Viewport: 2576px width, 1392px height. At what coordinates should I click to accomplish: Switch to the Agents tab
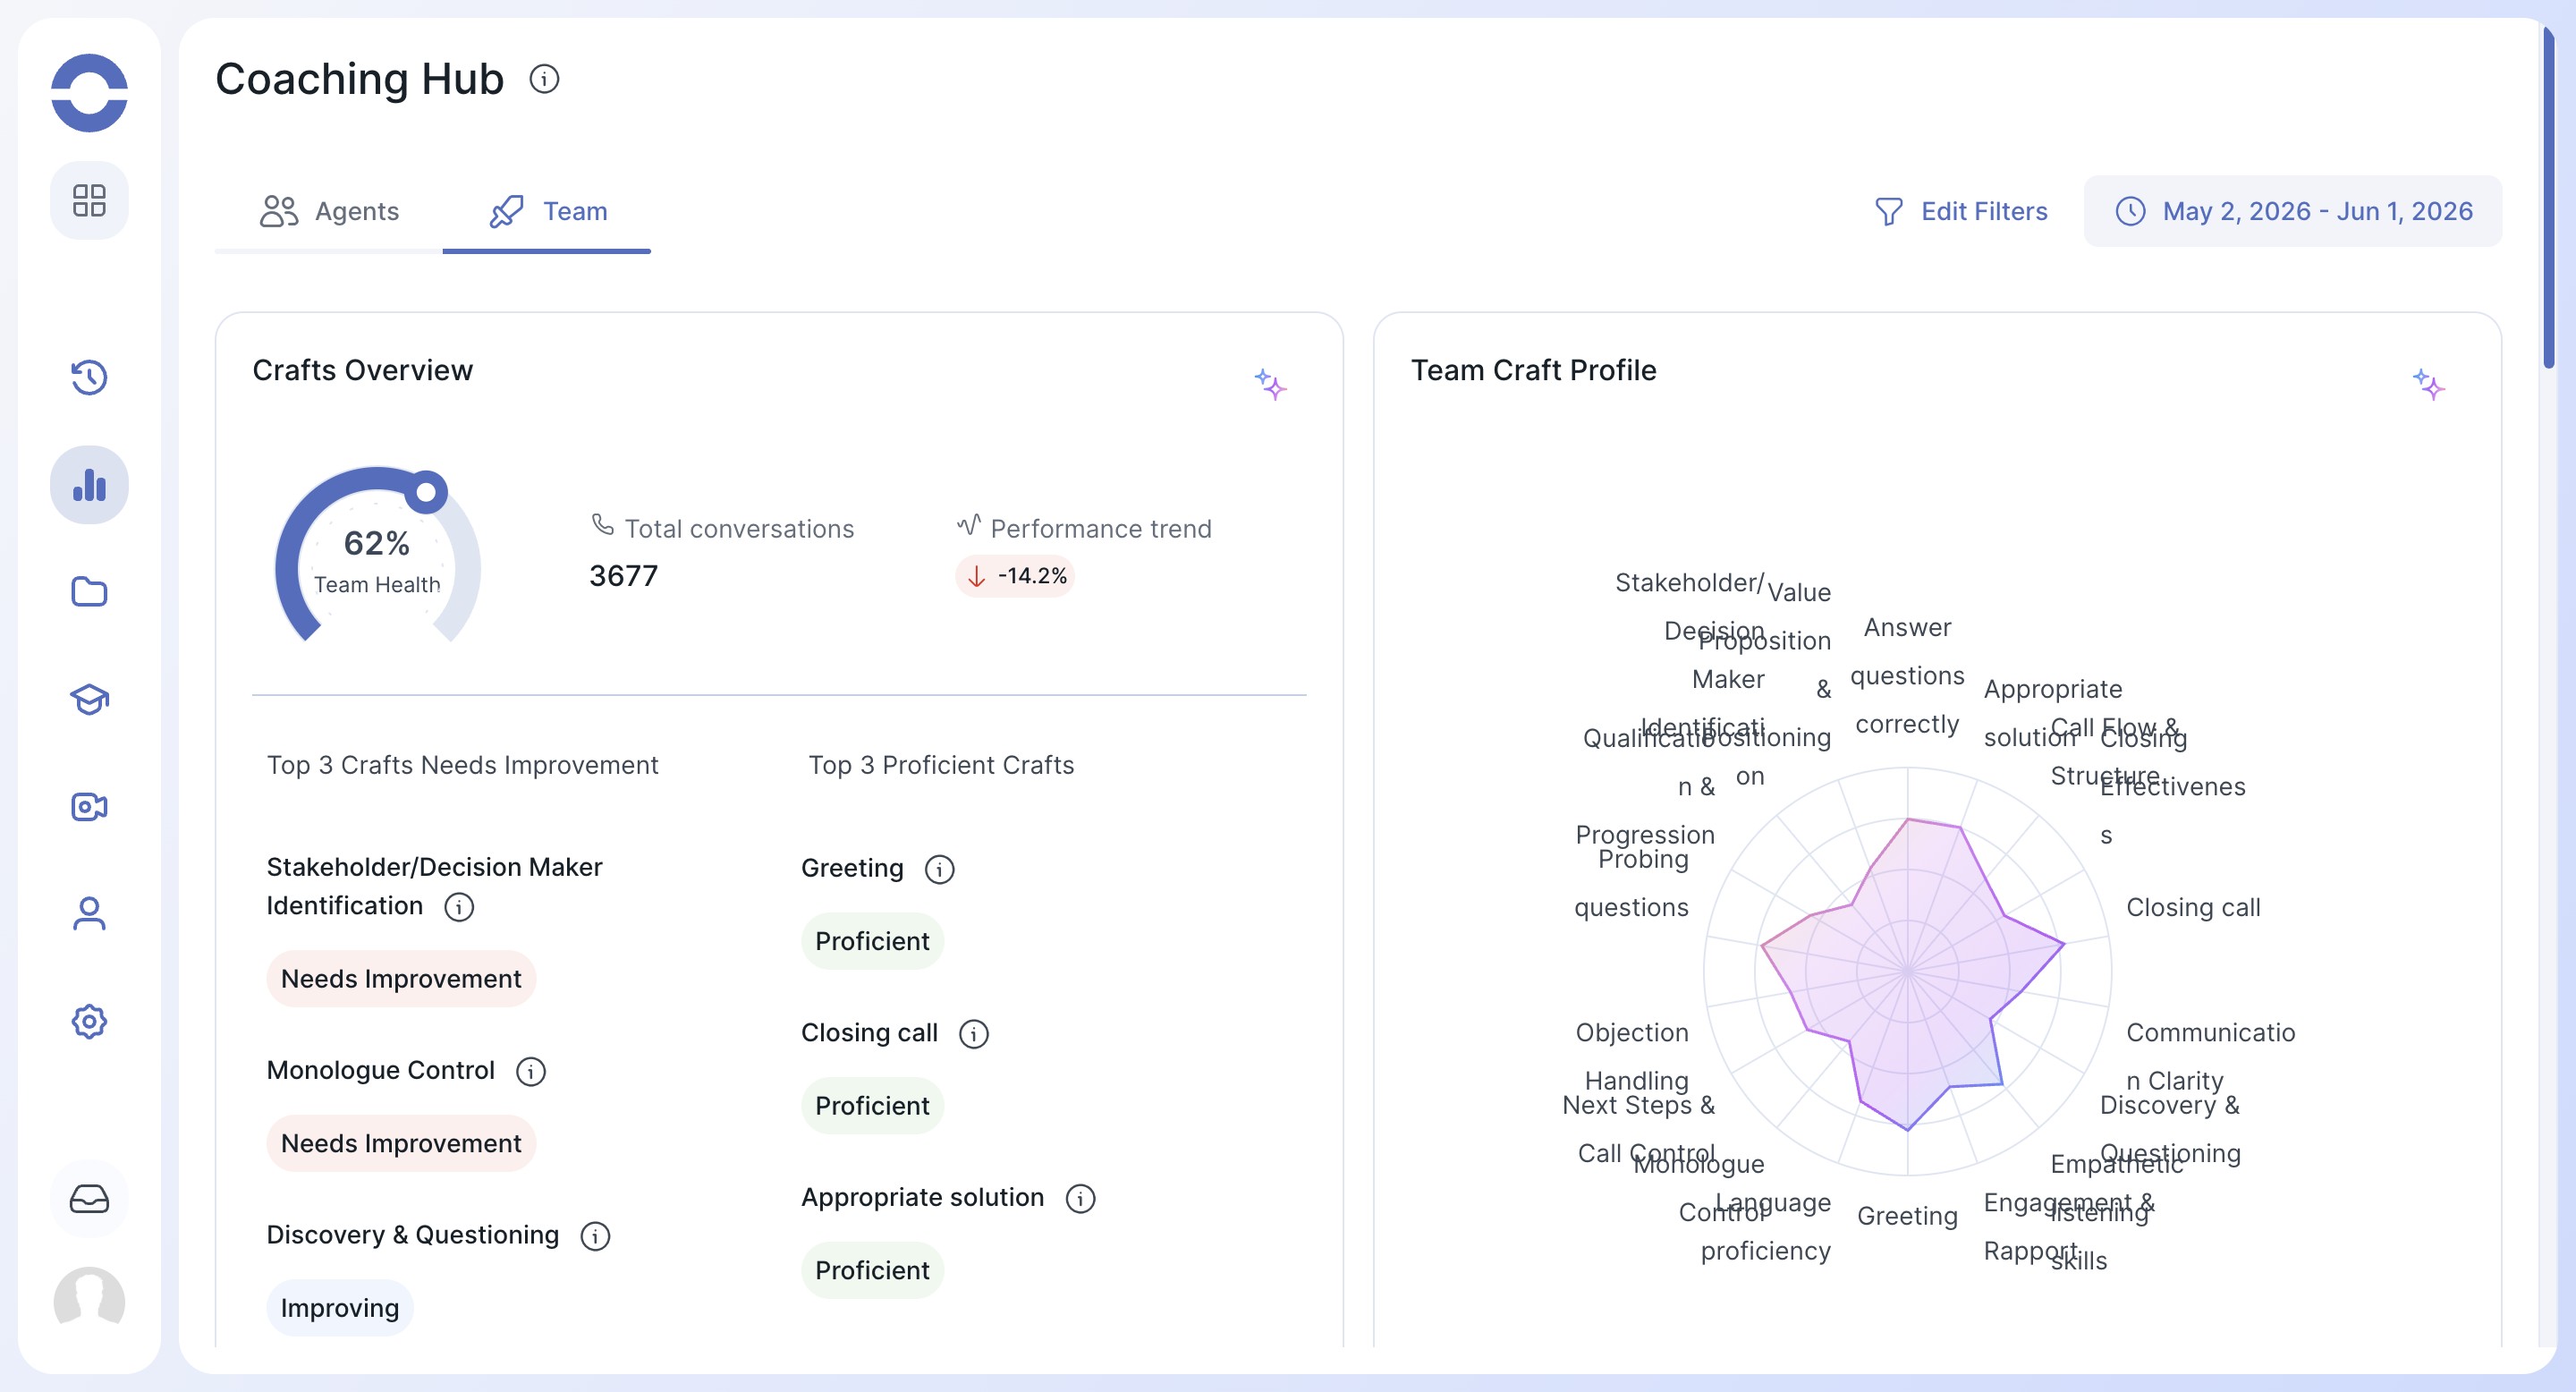329,211
